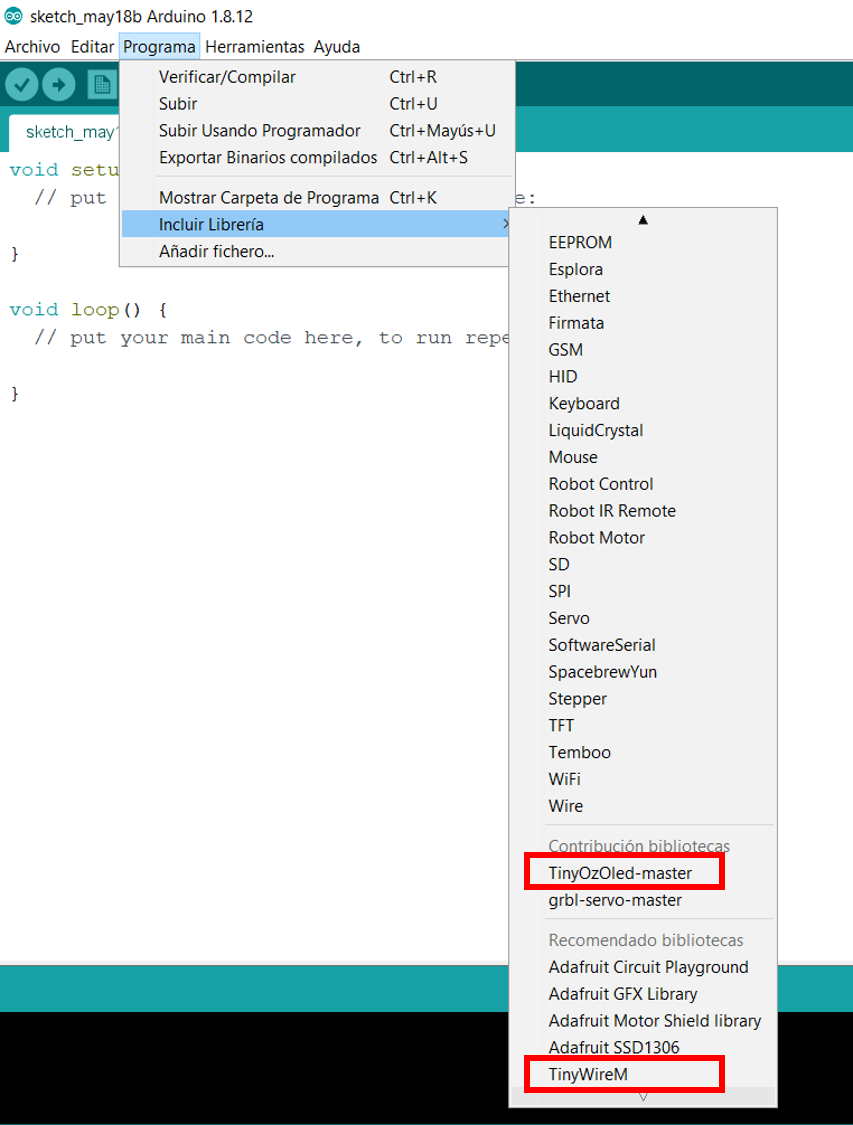This screenshot has height=1125, width=853.
Task: Open the Herramientas menu
Action: 255,47
